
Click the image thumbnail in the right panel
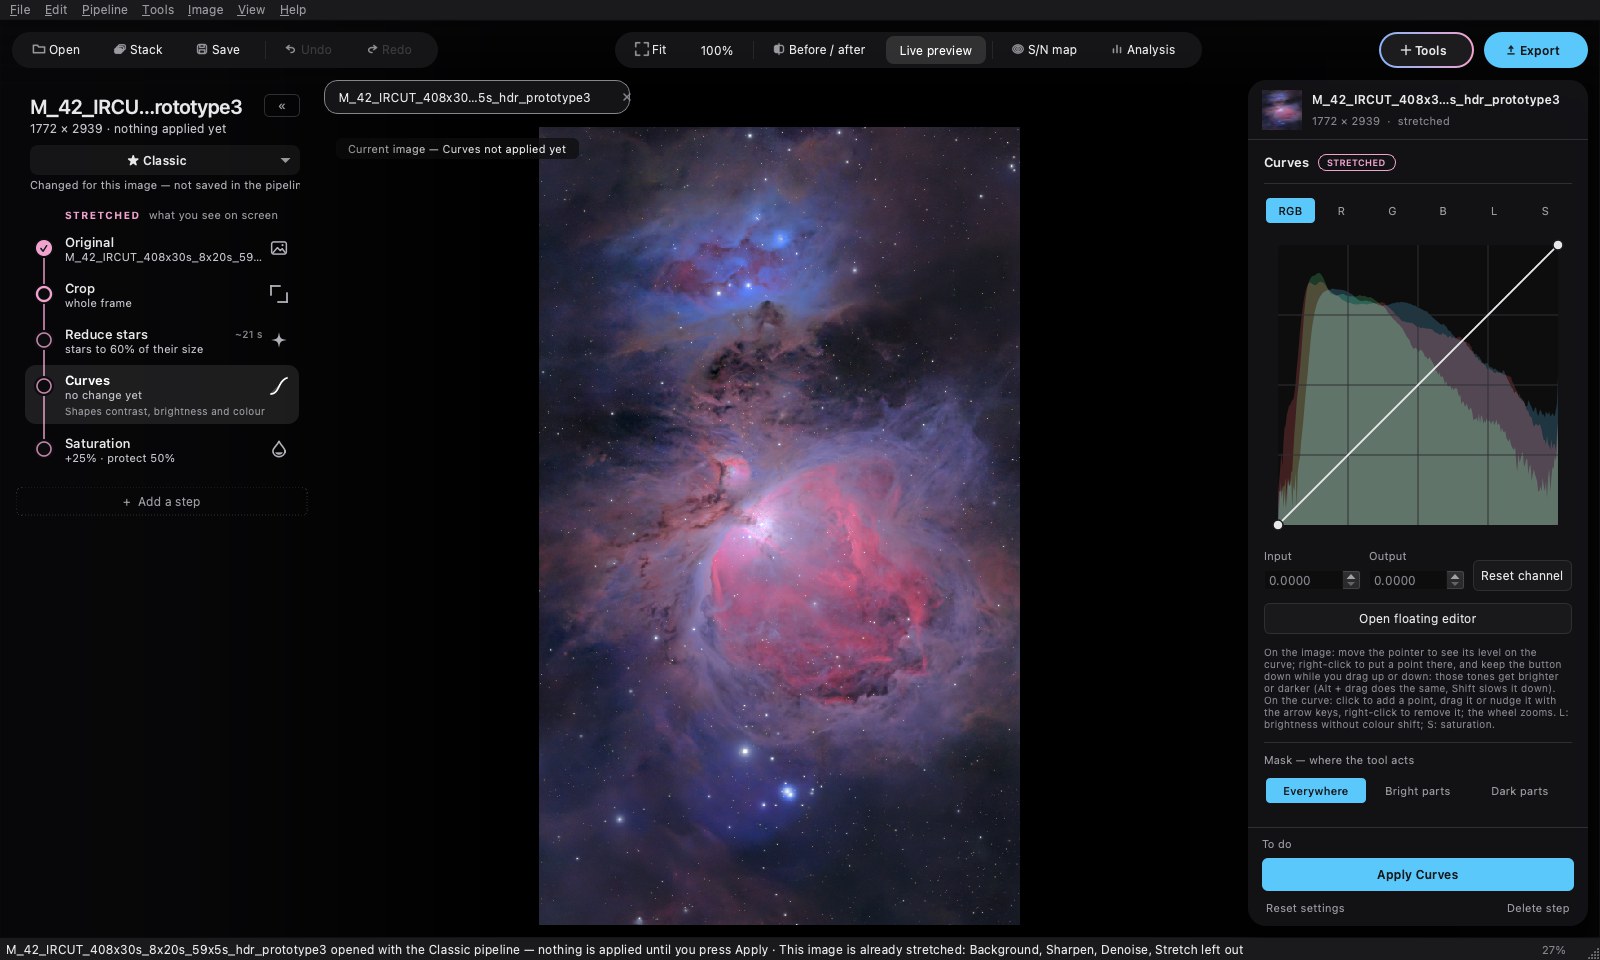click(1282, 110)
